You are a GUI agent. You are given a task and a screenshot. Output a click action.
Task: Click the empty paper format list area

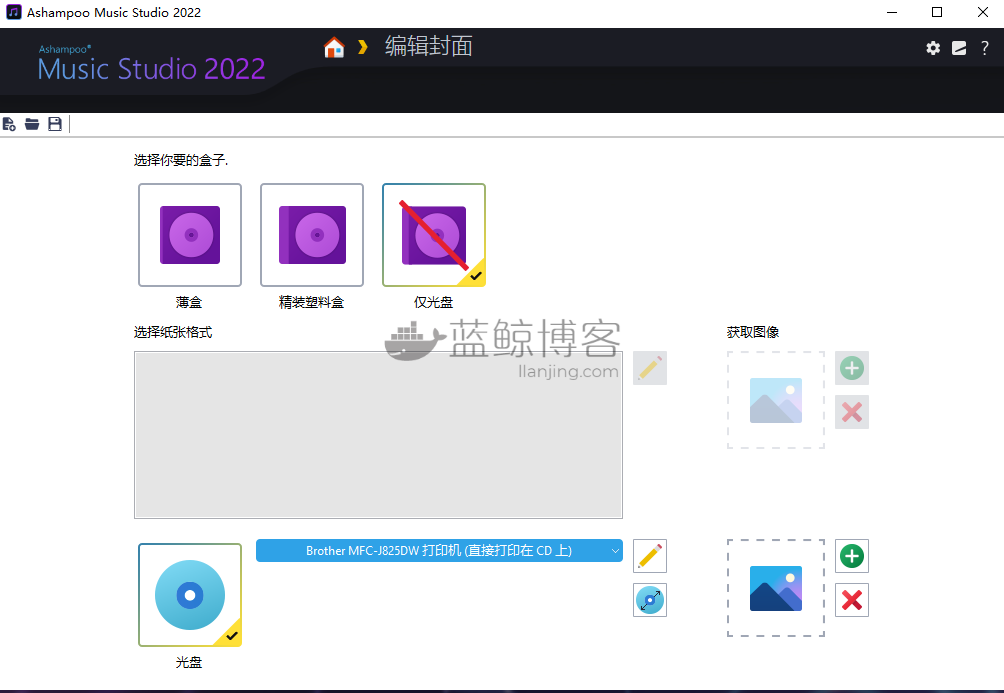tap(378, 434)
